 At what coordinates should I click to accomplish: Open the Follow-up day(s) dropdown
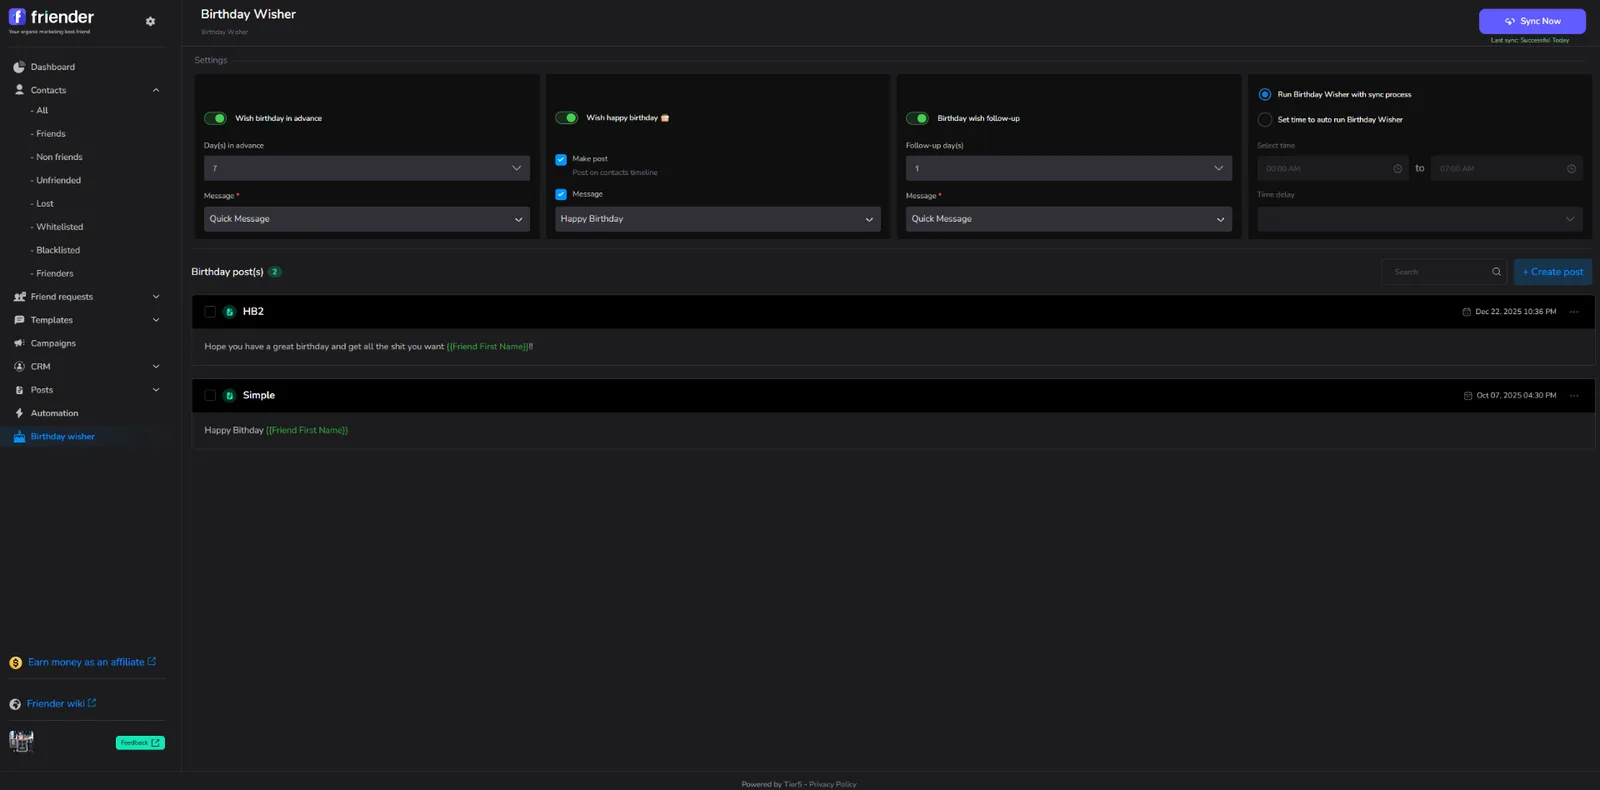coord(1069,168)
